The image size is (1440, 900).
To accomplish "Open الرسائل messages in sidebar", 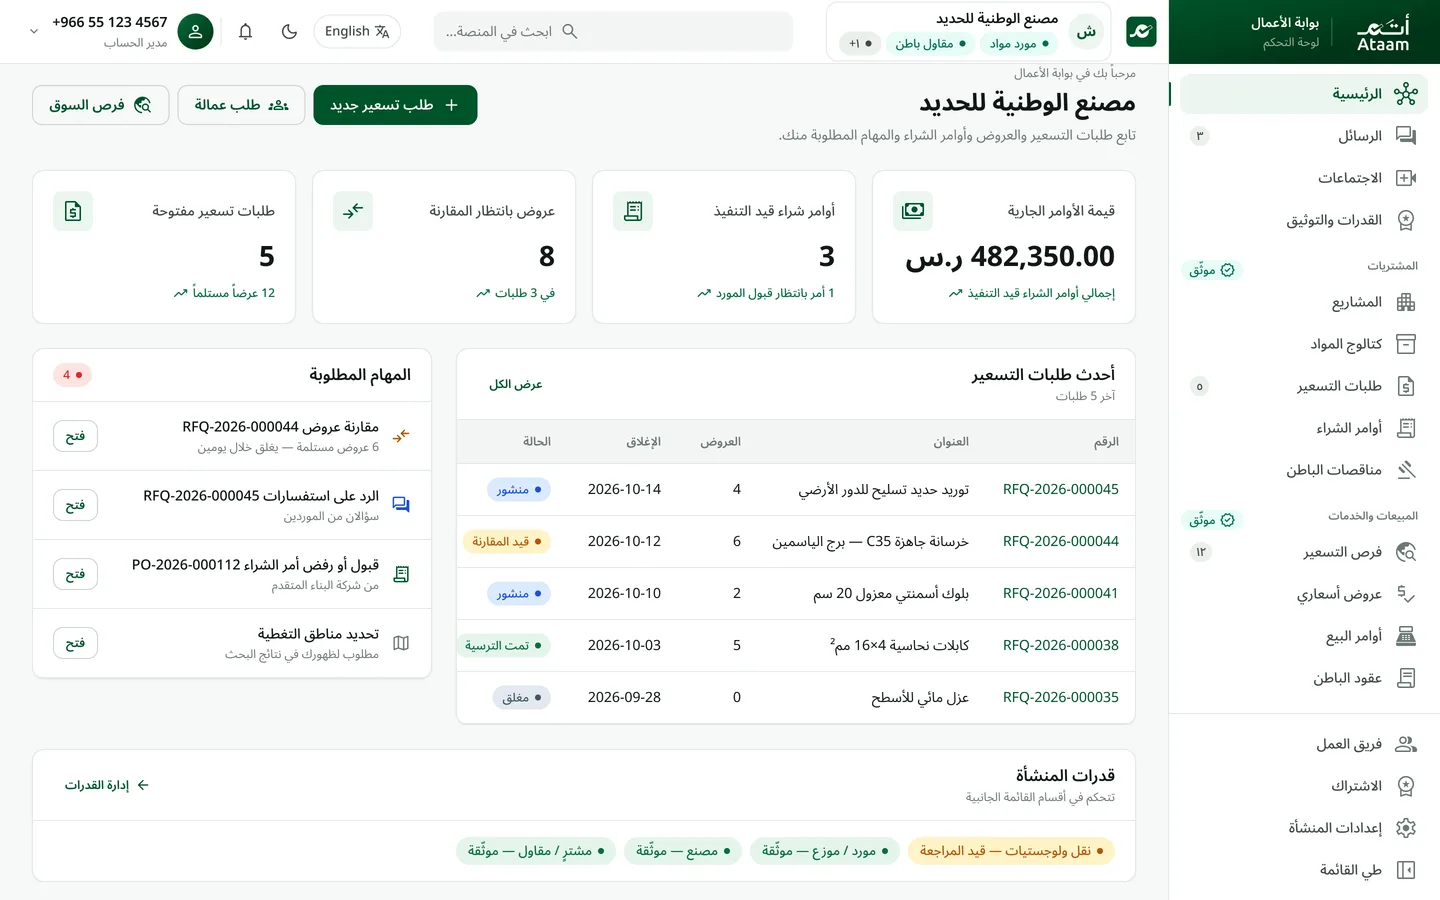I will (x=1304, y=136).
